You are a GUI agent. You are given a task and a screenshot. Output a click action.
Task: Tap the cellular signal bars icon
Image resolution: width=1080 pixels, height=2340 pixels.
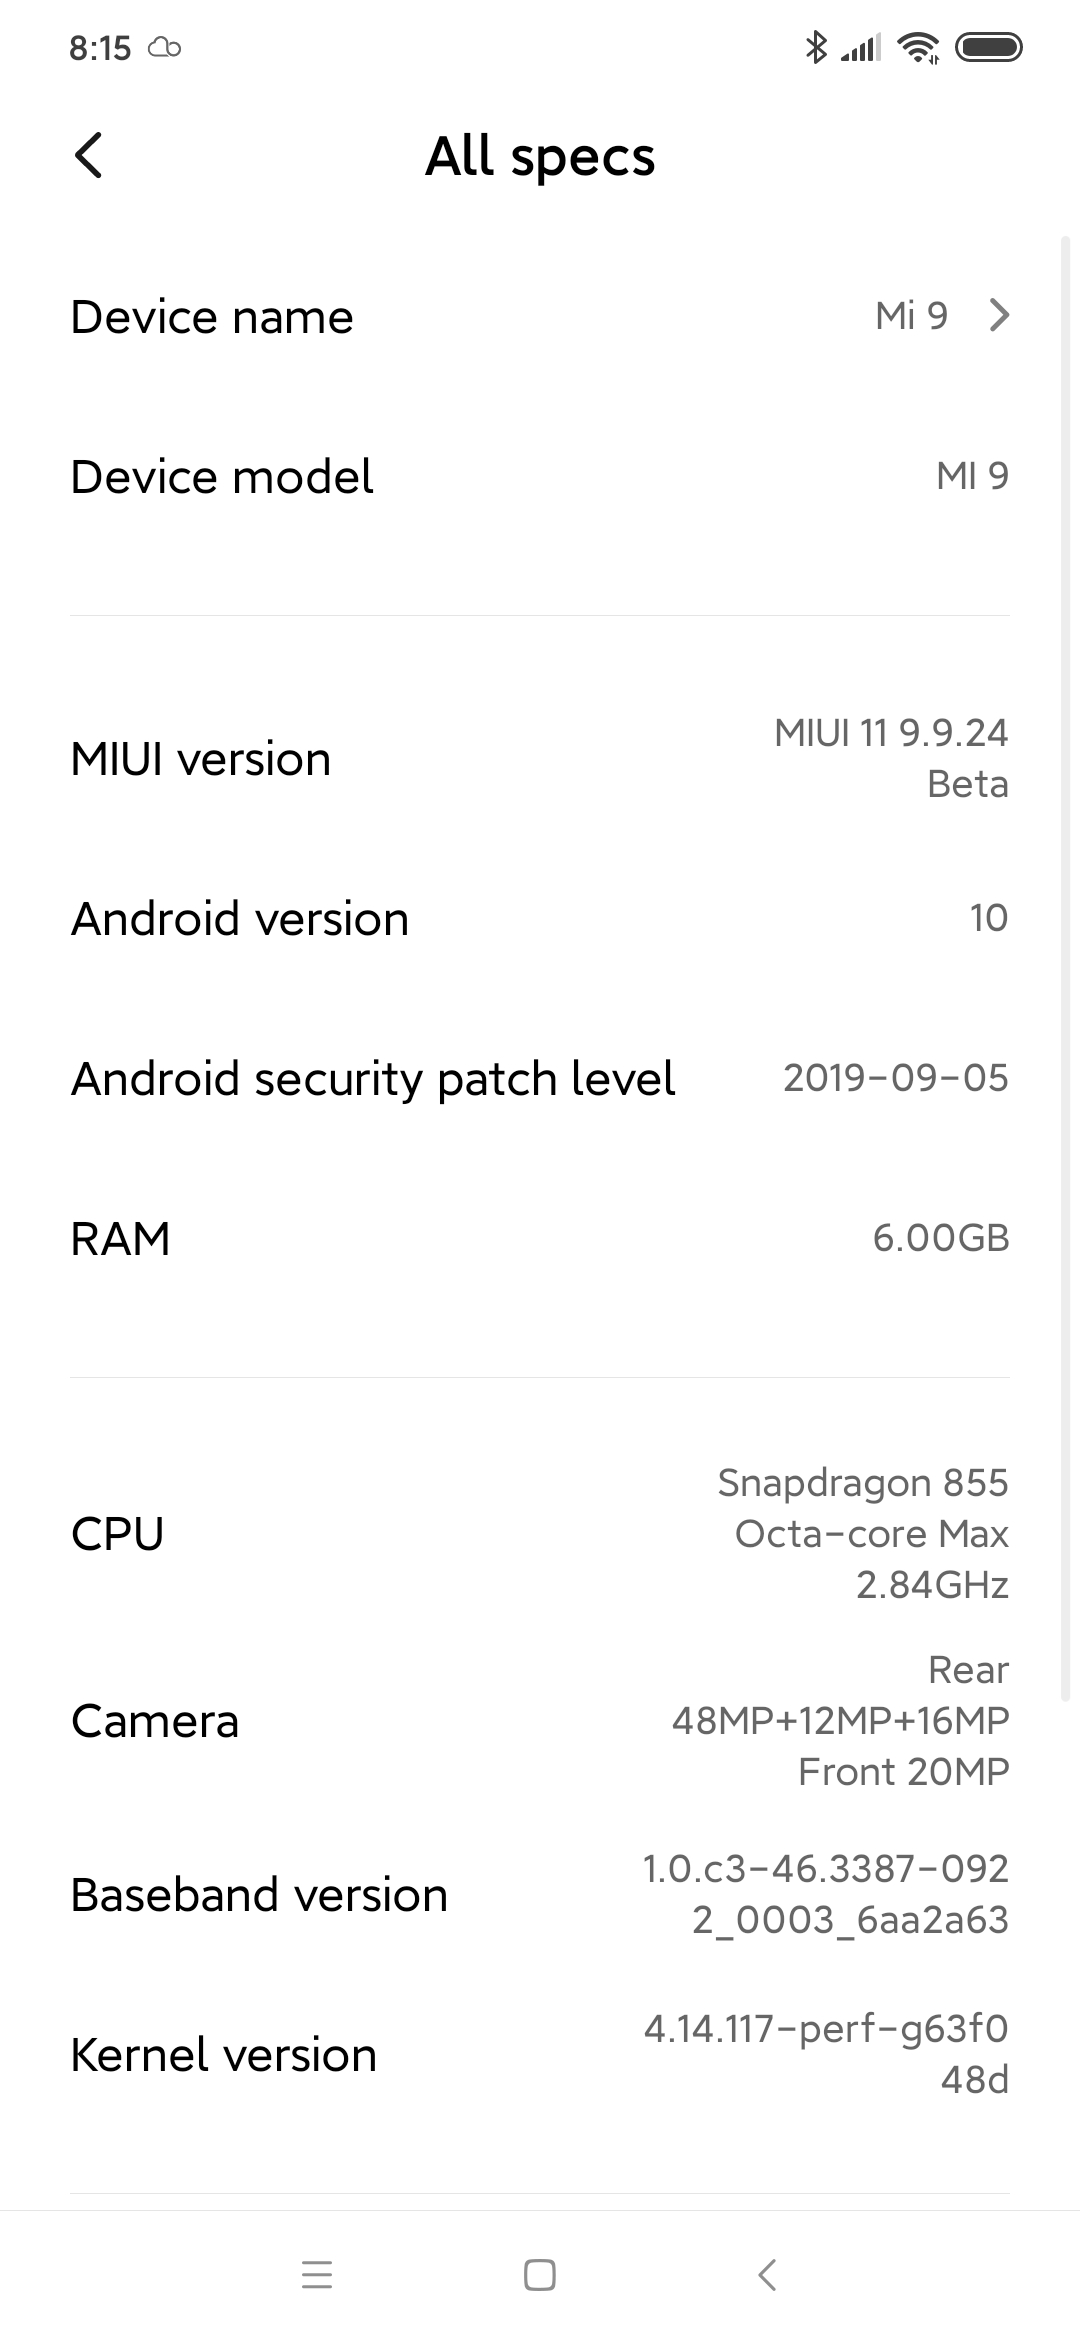point(861,47)
